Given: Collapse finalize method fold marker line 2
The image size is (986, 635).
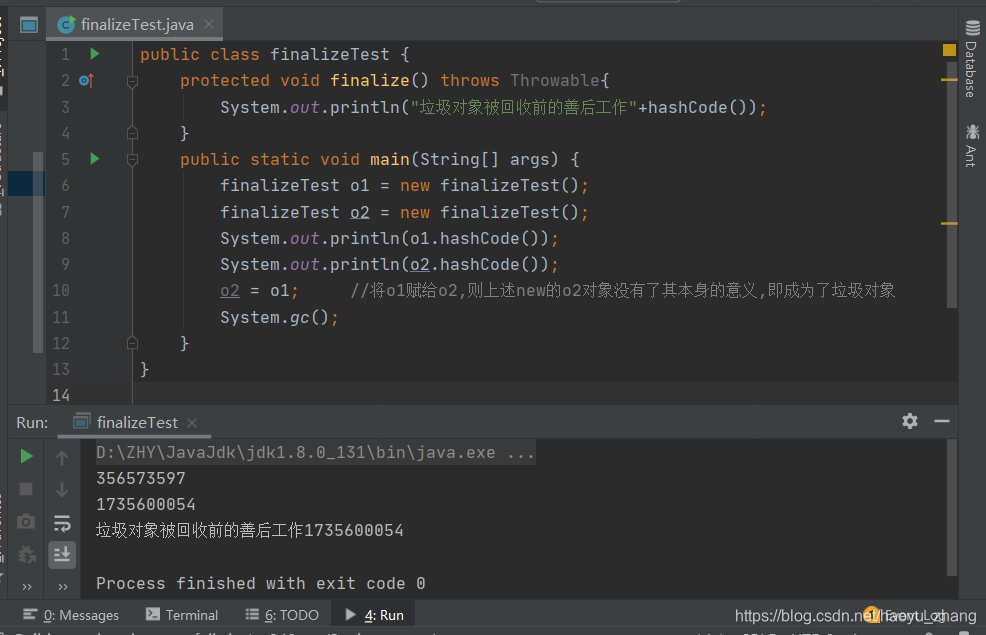Looking at the screenshot, I should (132, 81).
